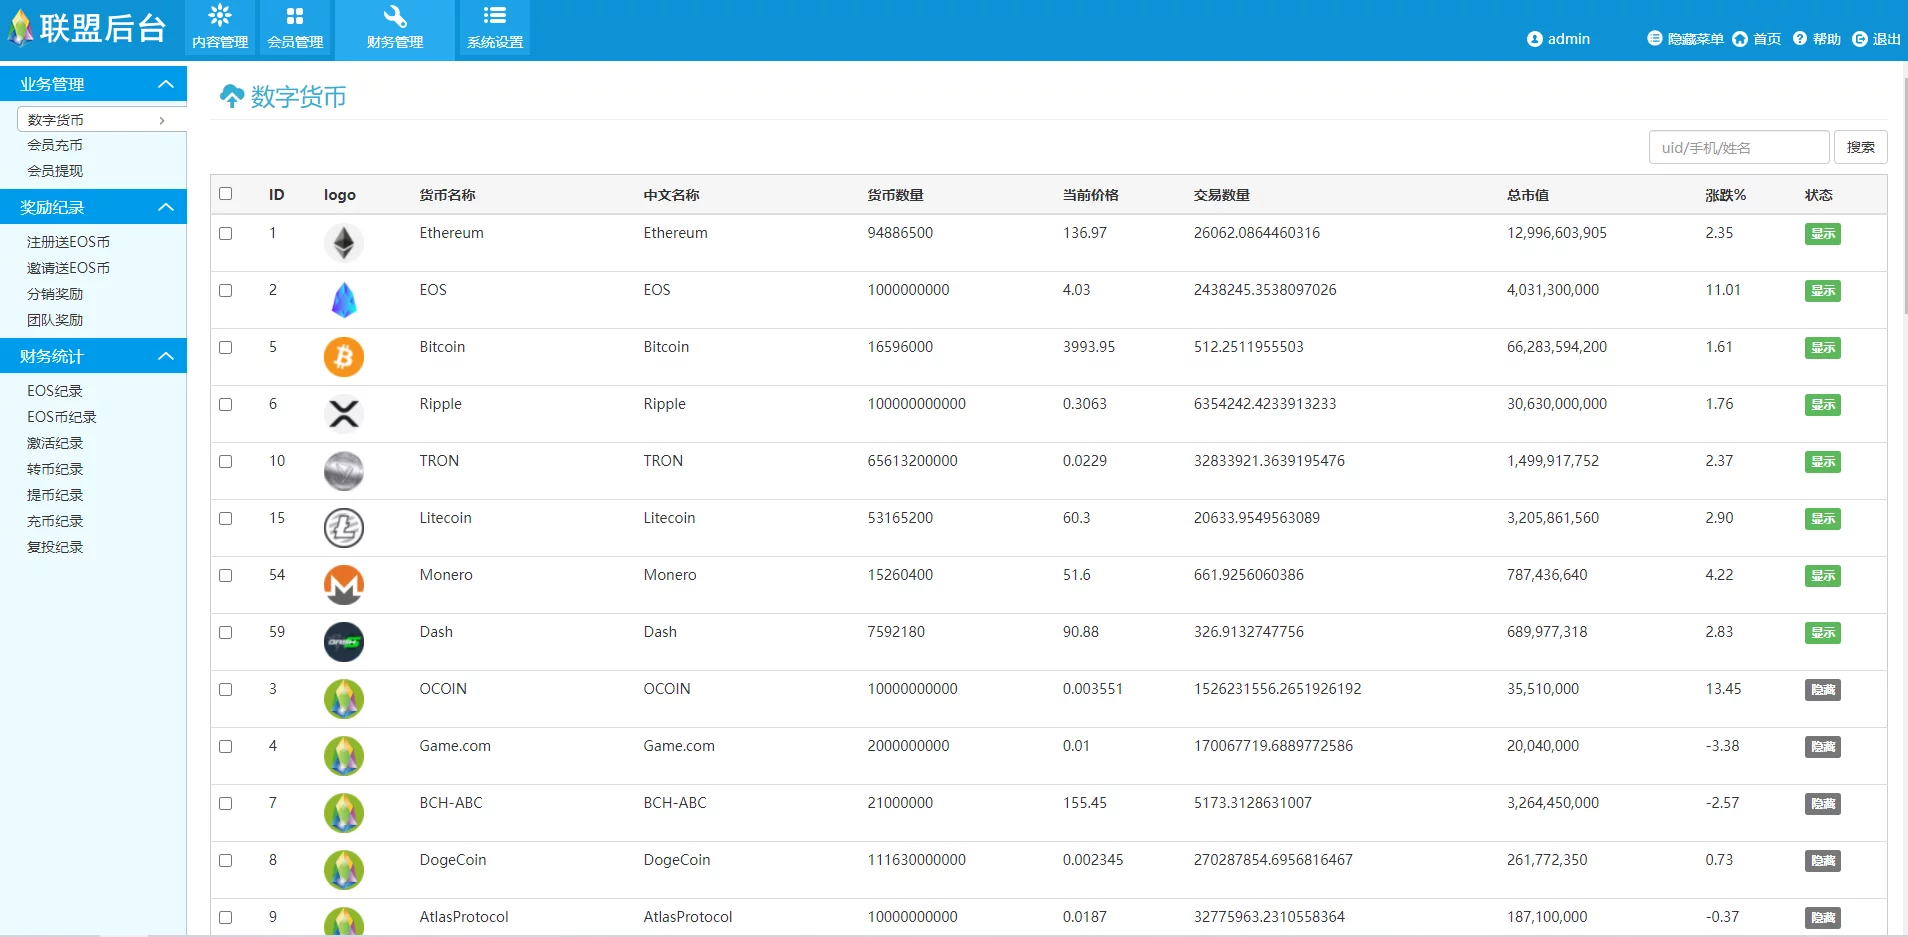The width and height of the screenshot is (1908, 937).
Task: Switch to the 财务管理 tab
Action: (394, 27)
